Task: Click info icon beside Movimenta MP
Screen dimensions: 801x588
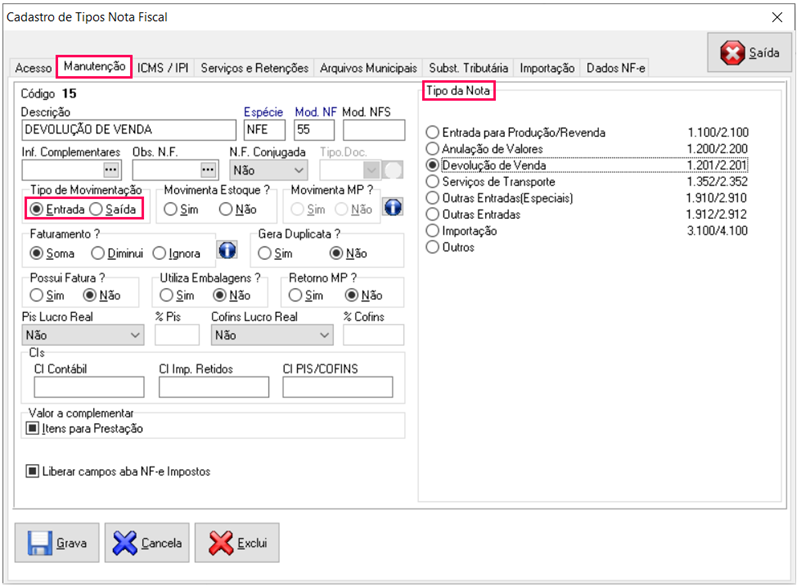Action: 393,208
